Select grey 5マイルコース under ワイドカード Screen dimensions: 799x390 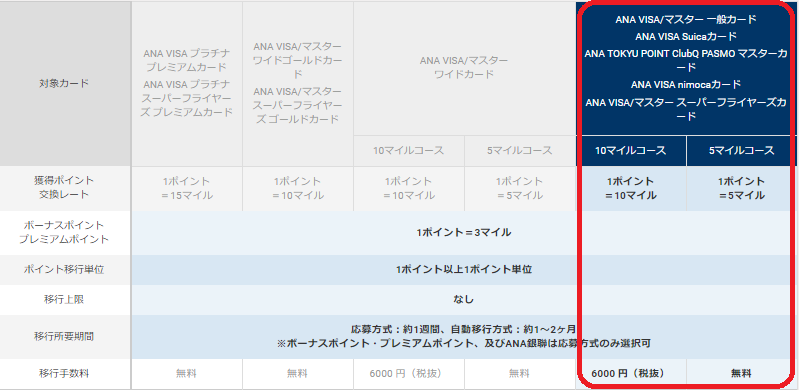coord(519,151)
